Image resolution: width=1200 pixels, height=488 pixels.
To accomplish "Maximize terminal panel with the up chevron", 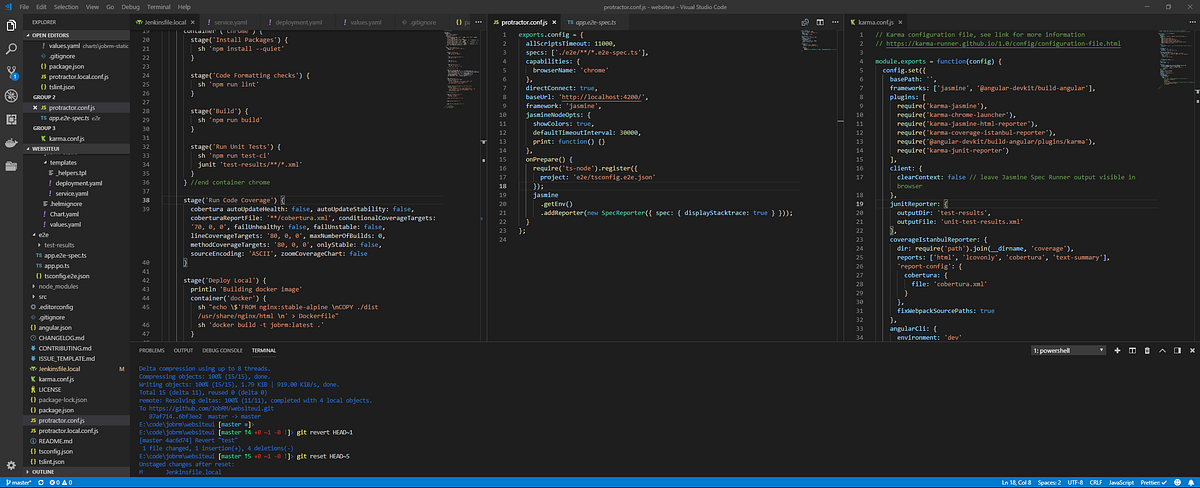I will click(x=1162, y=351).
